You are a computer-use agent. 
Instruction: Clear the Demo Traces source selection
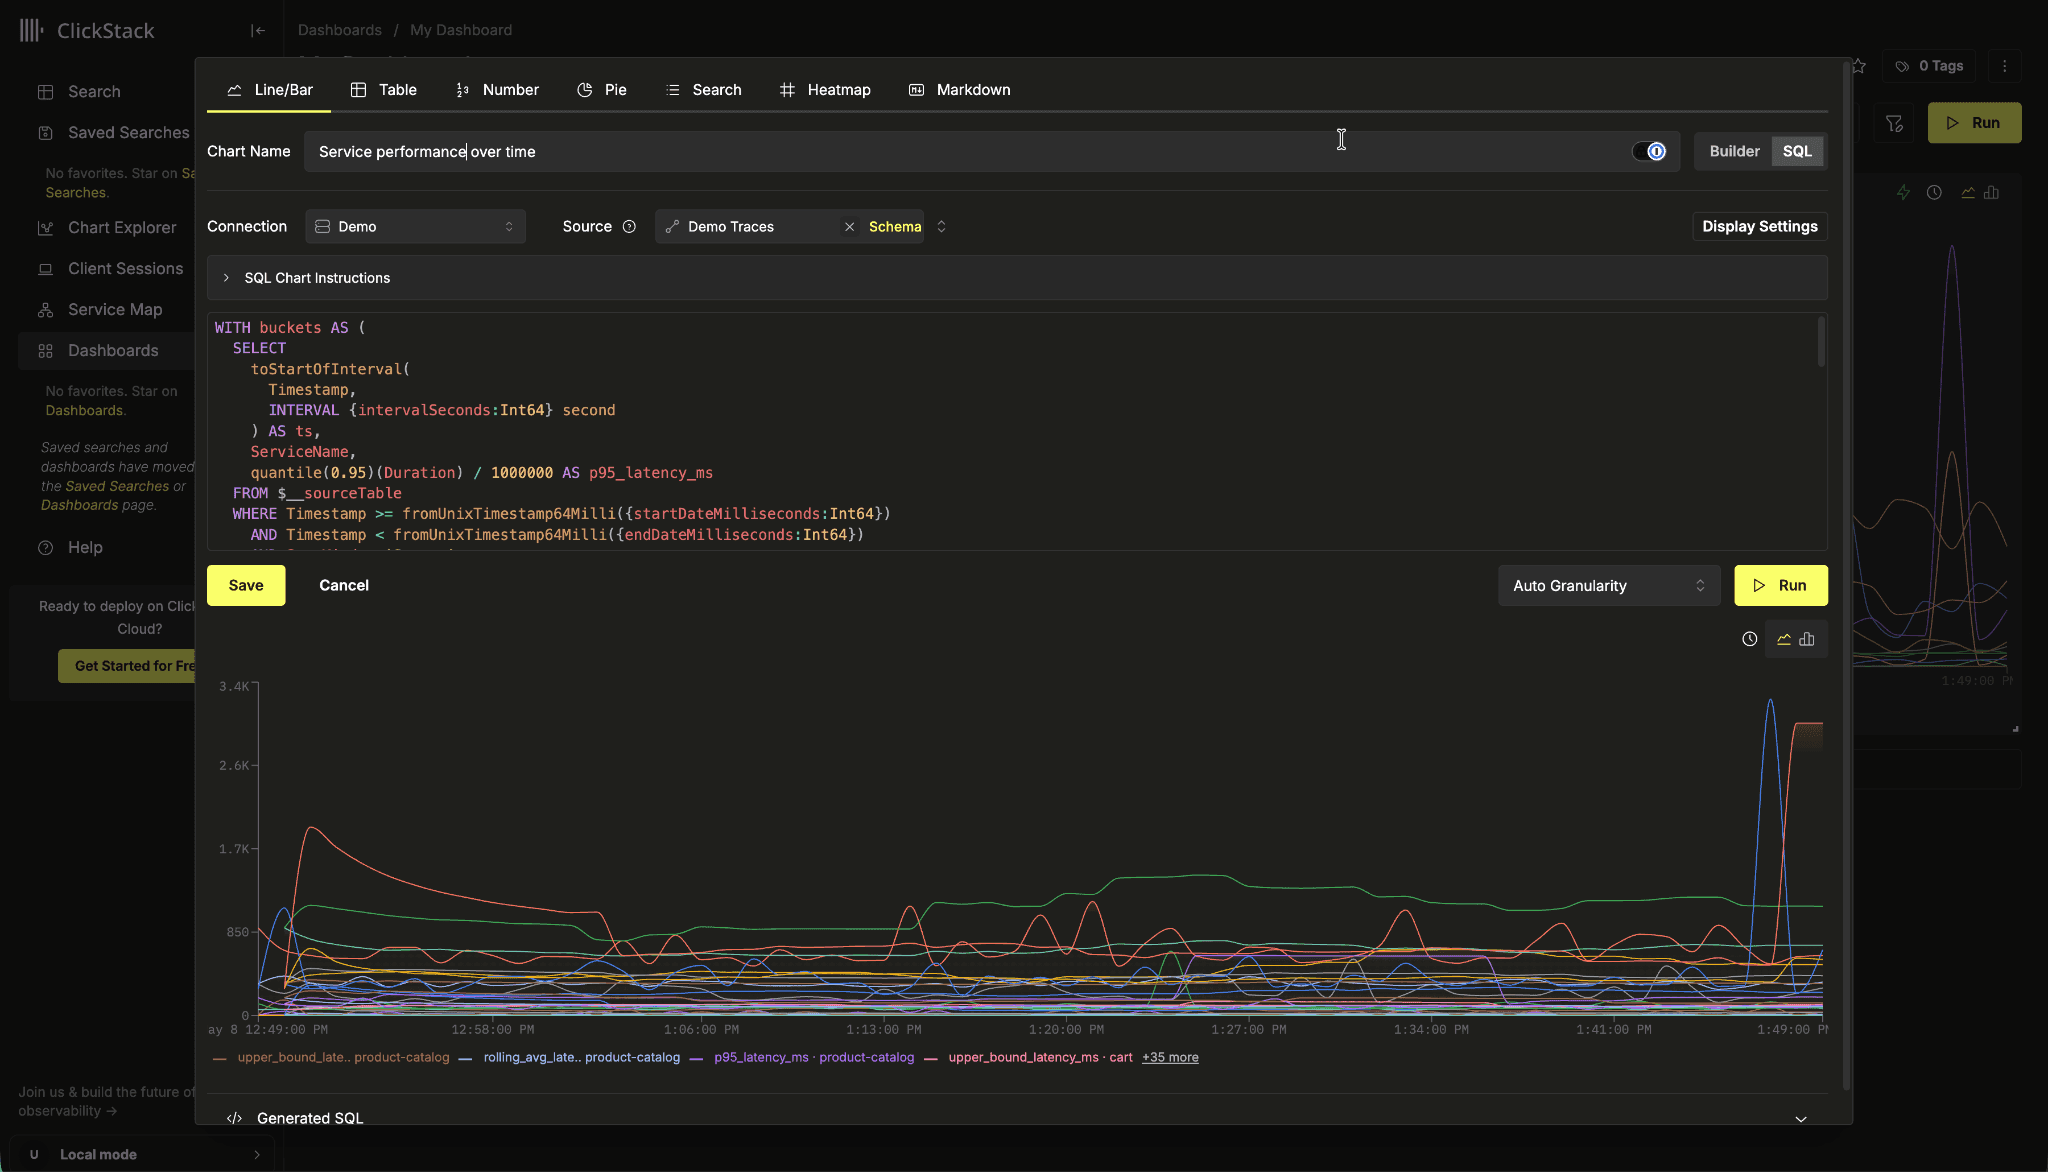849,227
